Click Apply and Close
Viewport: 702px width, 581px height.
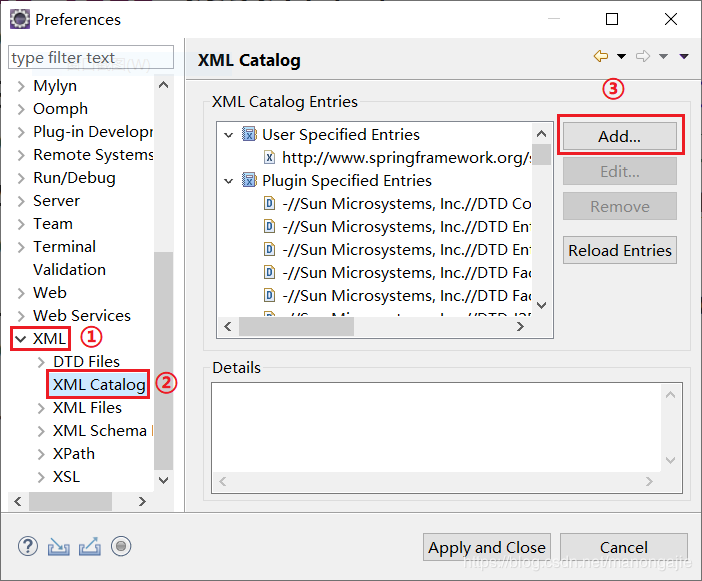[487, 547]
